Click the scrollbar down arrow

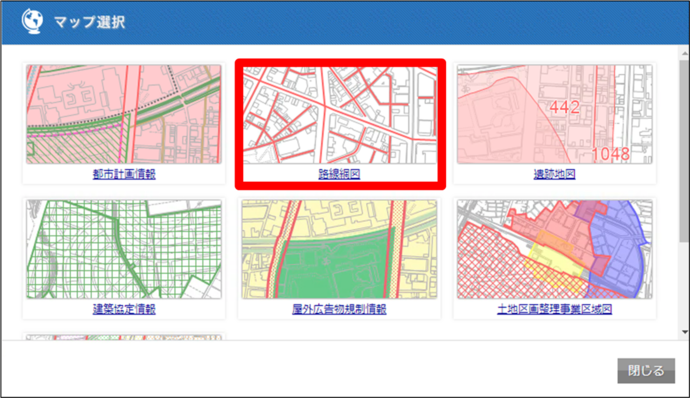click(x=685, y=332)
